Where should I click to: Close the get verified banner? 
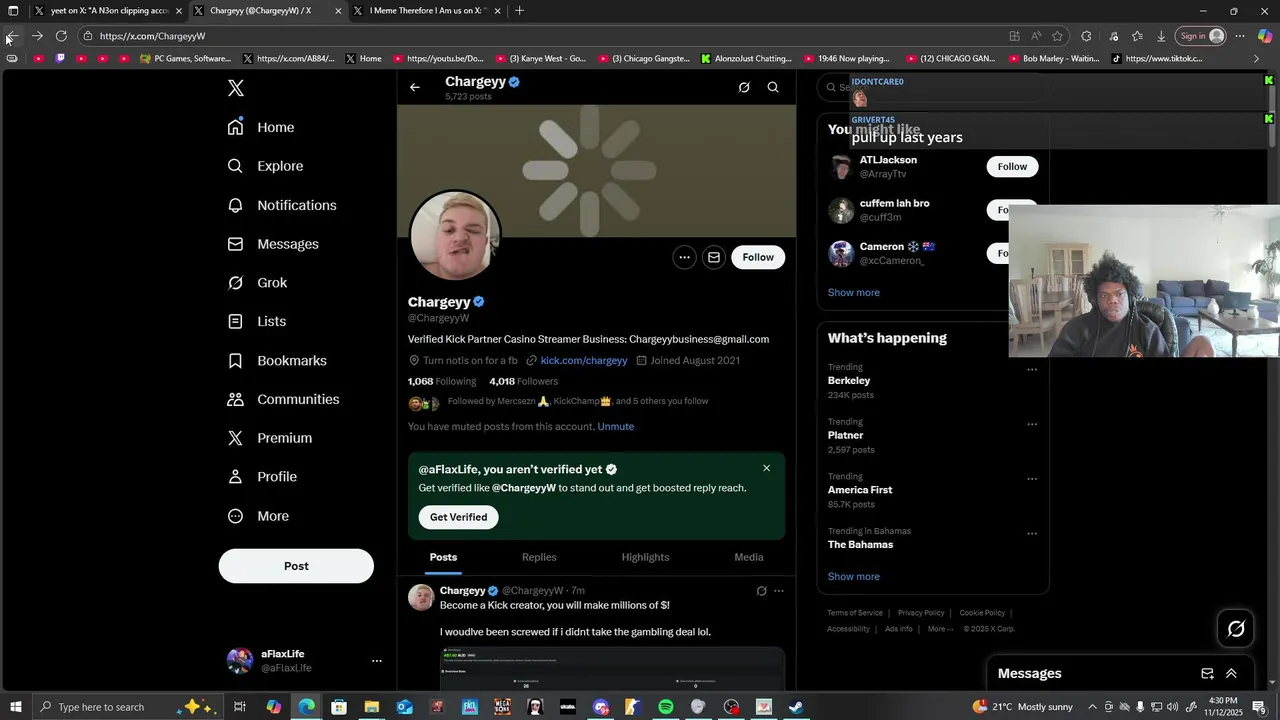pos(767,468)
